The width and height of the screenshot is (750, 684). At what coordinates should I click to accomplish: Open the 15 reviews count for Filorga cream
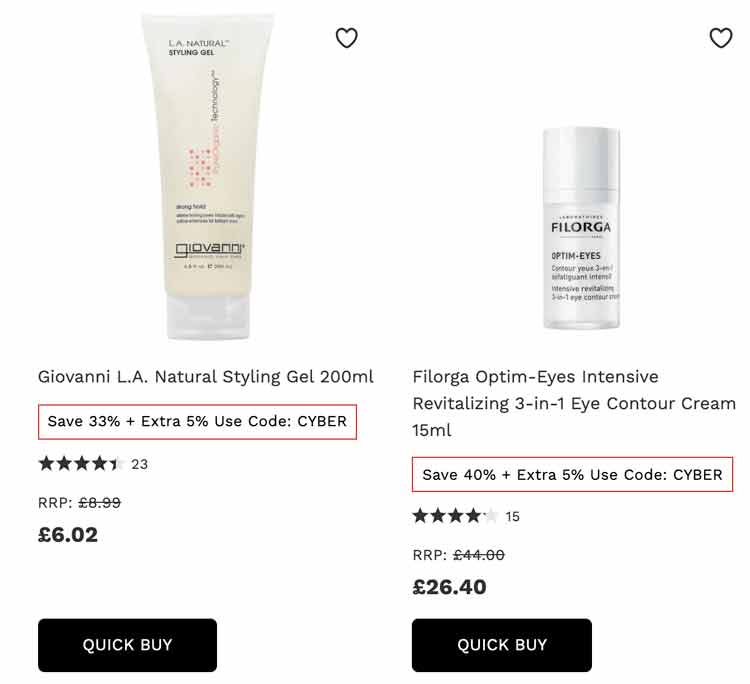point(512,517)
